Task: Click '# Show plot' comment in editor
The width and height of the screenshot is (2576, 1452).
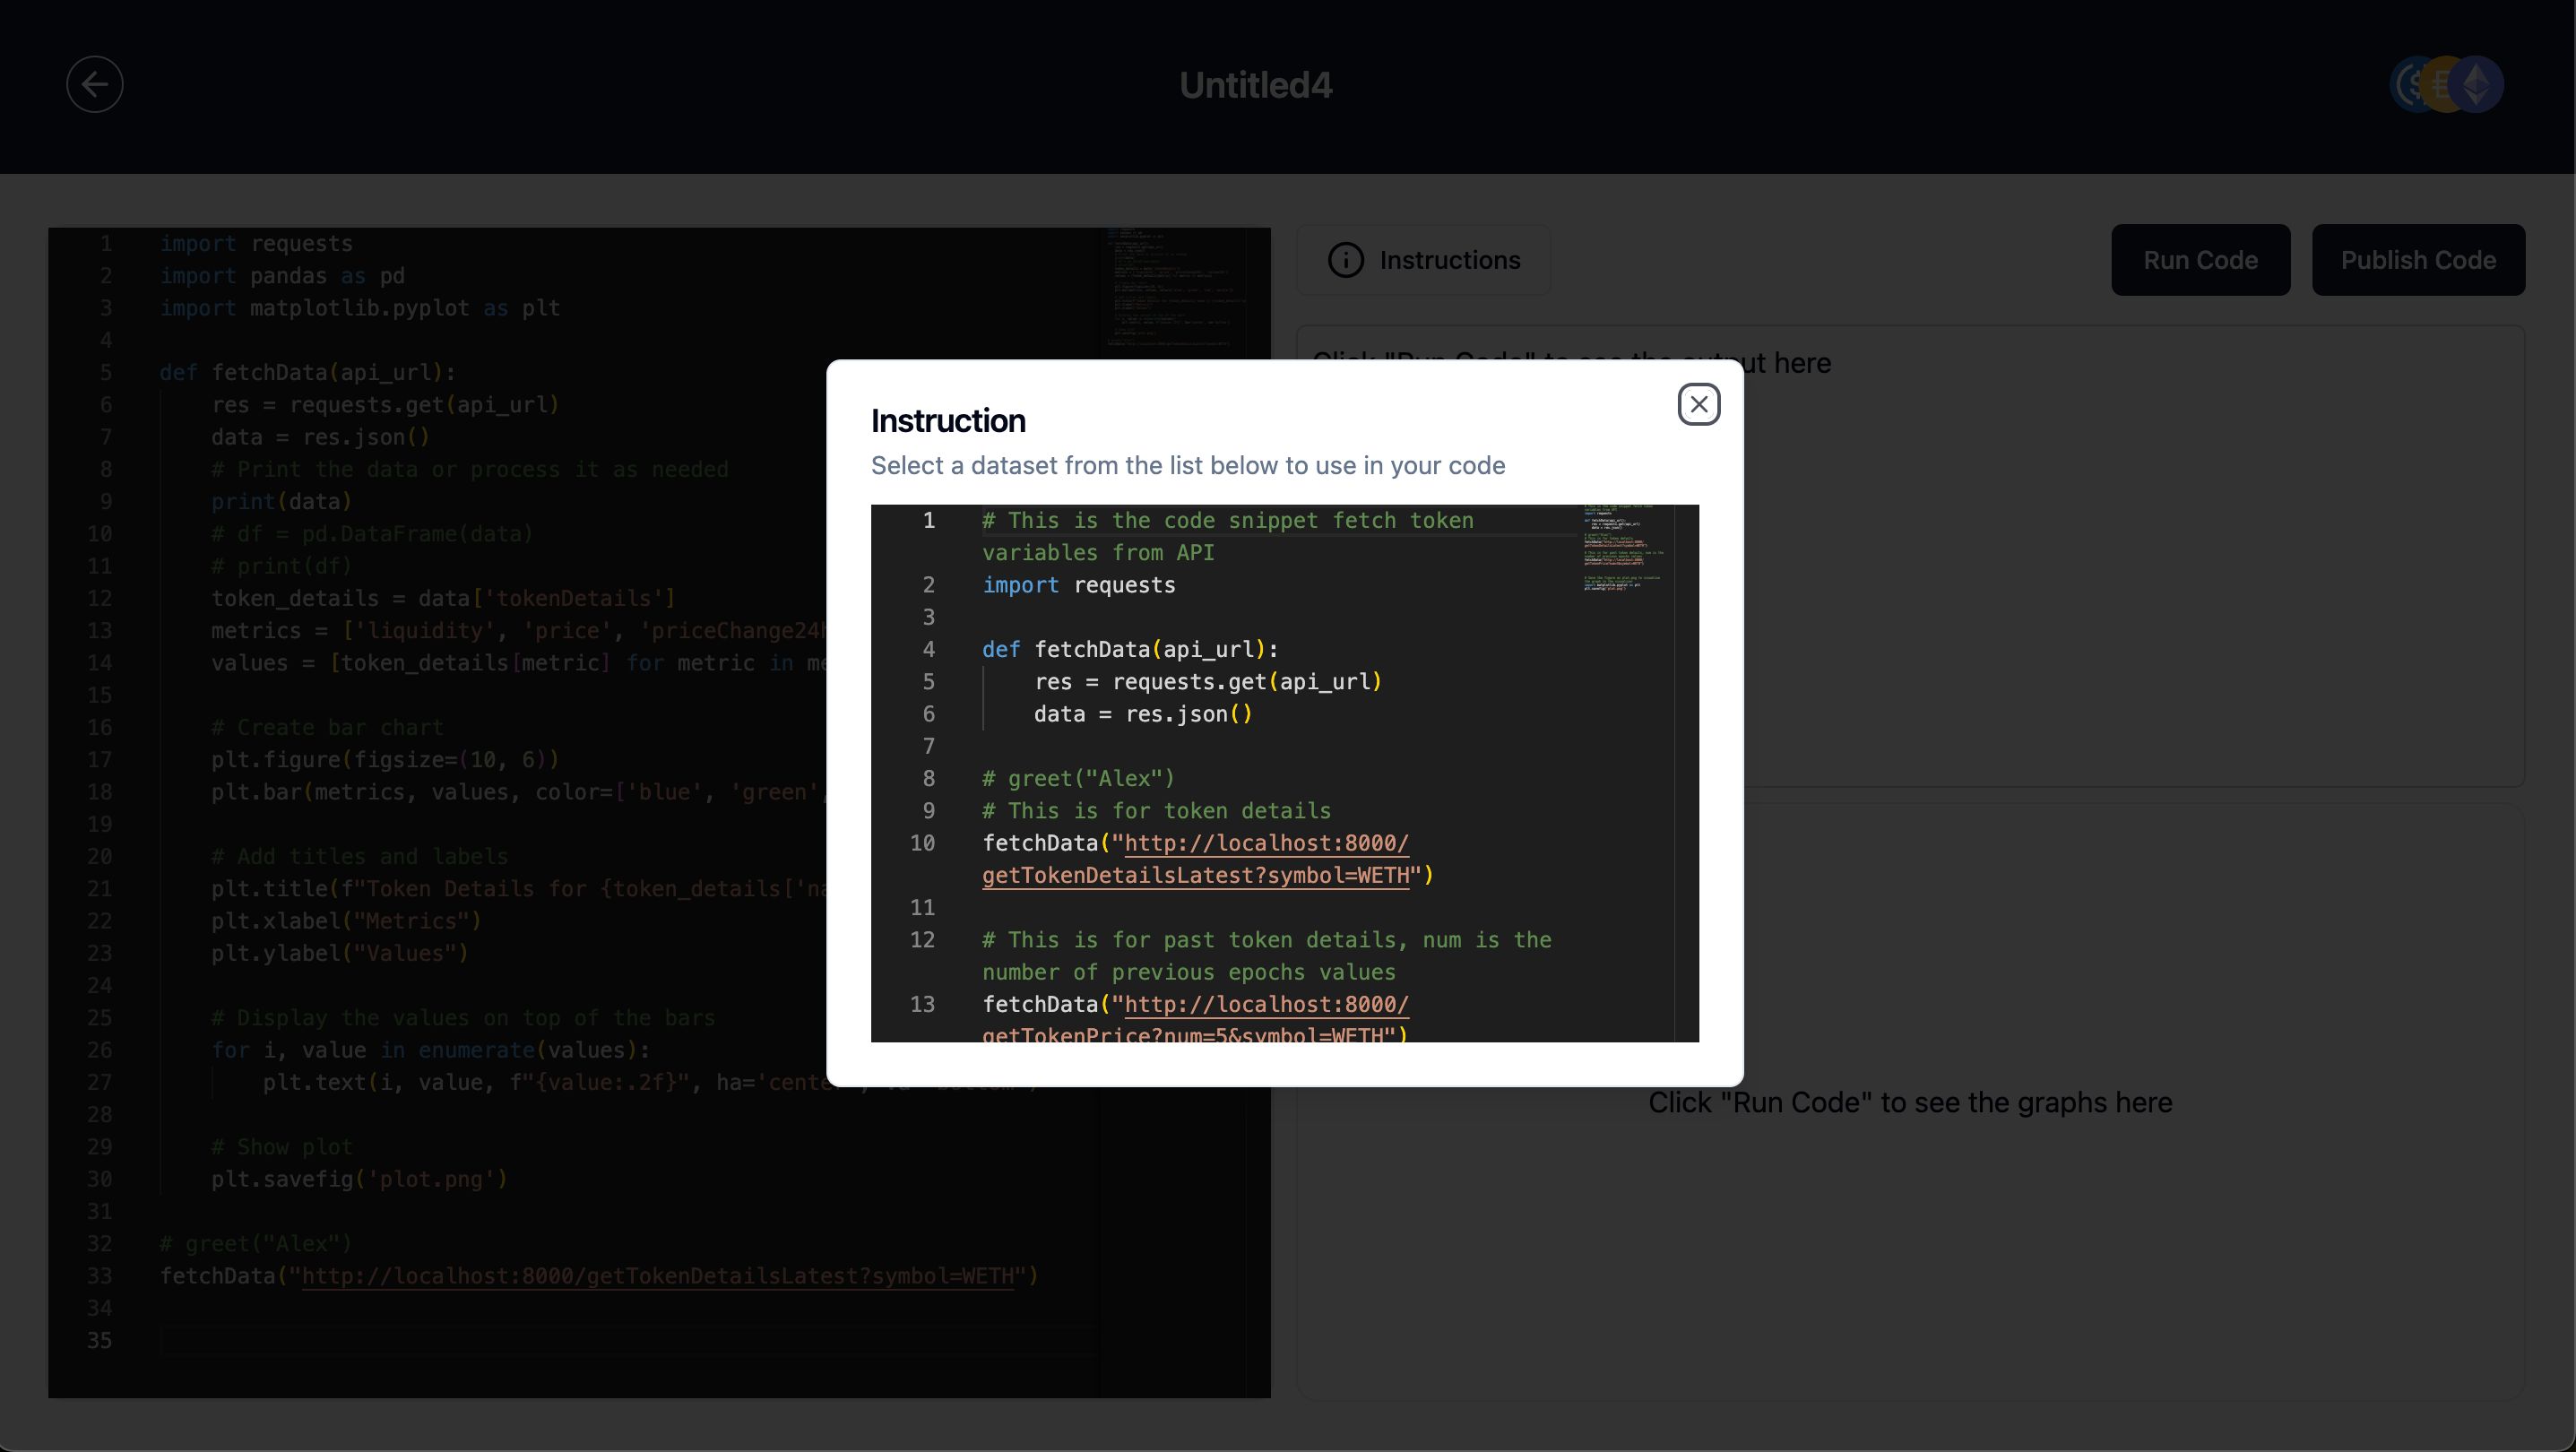Action: (x=282, y=1147)
